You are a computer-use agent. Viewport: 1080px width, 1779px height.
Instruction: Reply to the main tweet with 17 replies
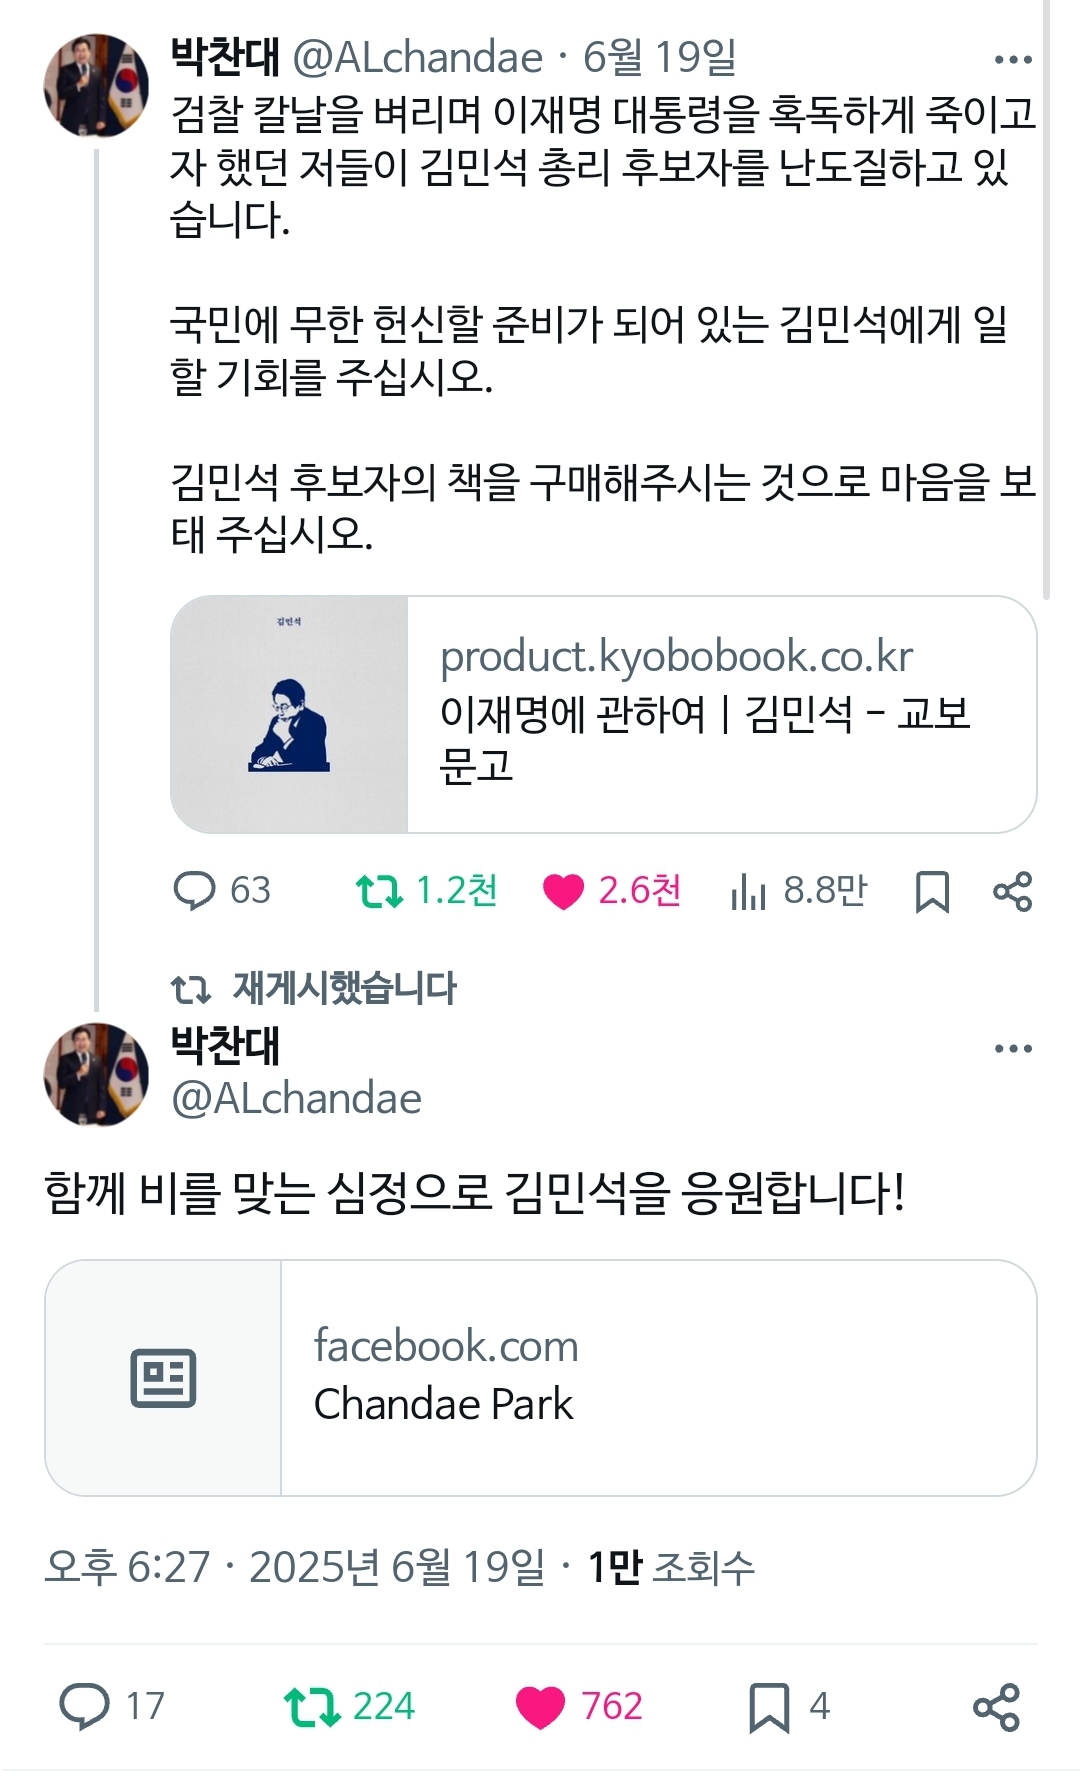pos(85,1705)
